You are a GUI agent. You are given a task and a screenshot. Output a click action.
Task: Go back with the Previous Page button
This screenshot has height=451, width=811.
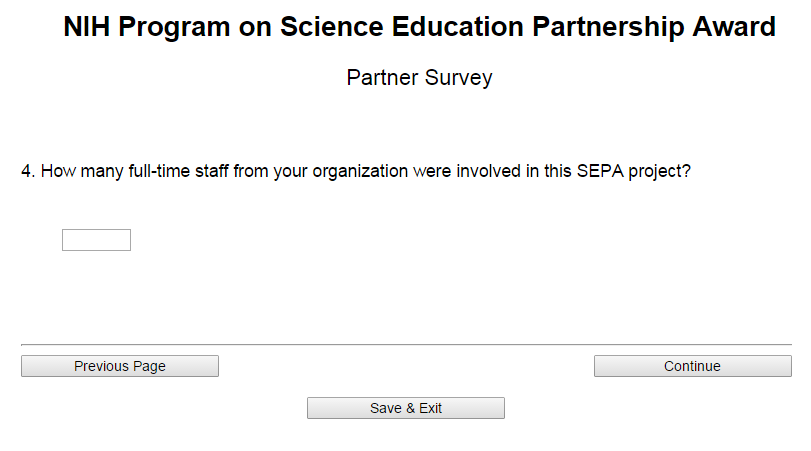pos(120,366)
